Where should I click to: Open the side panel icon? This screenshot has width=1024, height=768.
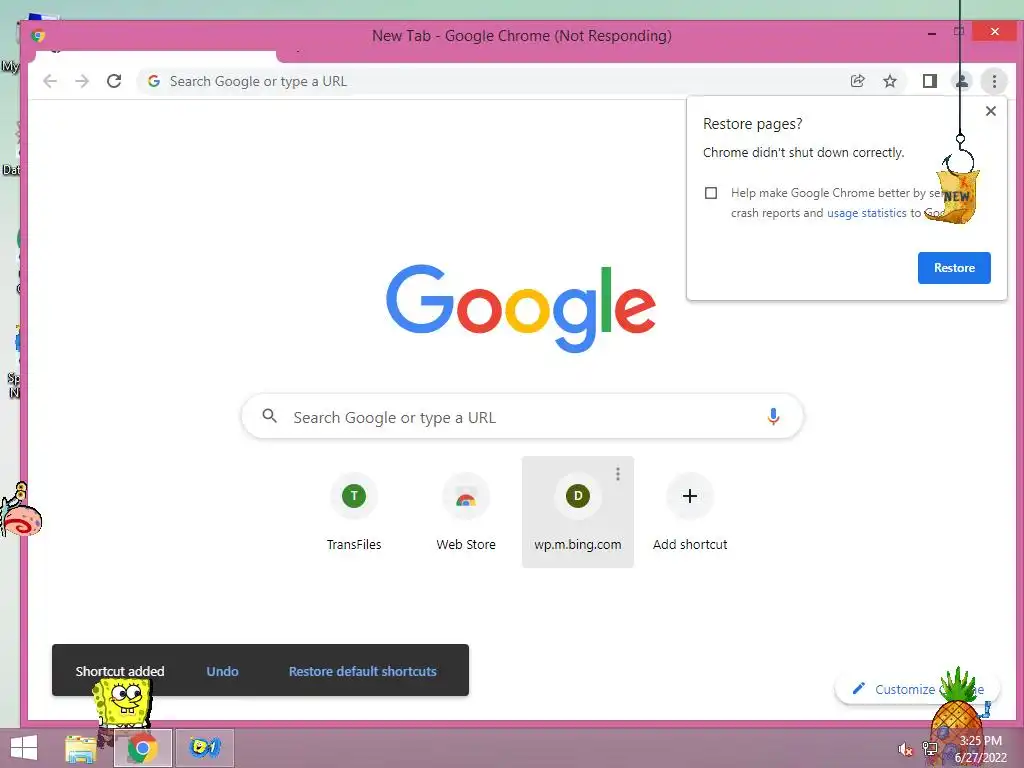click(930, 81)
